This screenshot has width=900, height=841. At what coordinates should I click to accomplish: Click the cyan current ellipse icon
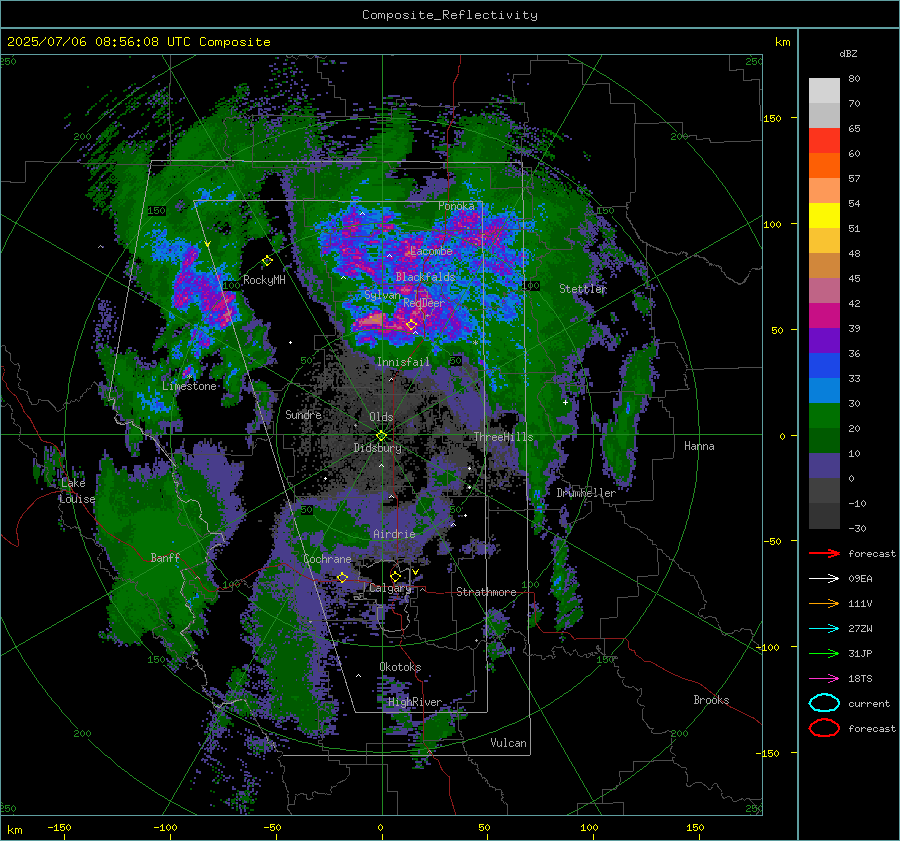(x=824, y=703)
